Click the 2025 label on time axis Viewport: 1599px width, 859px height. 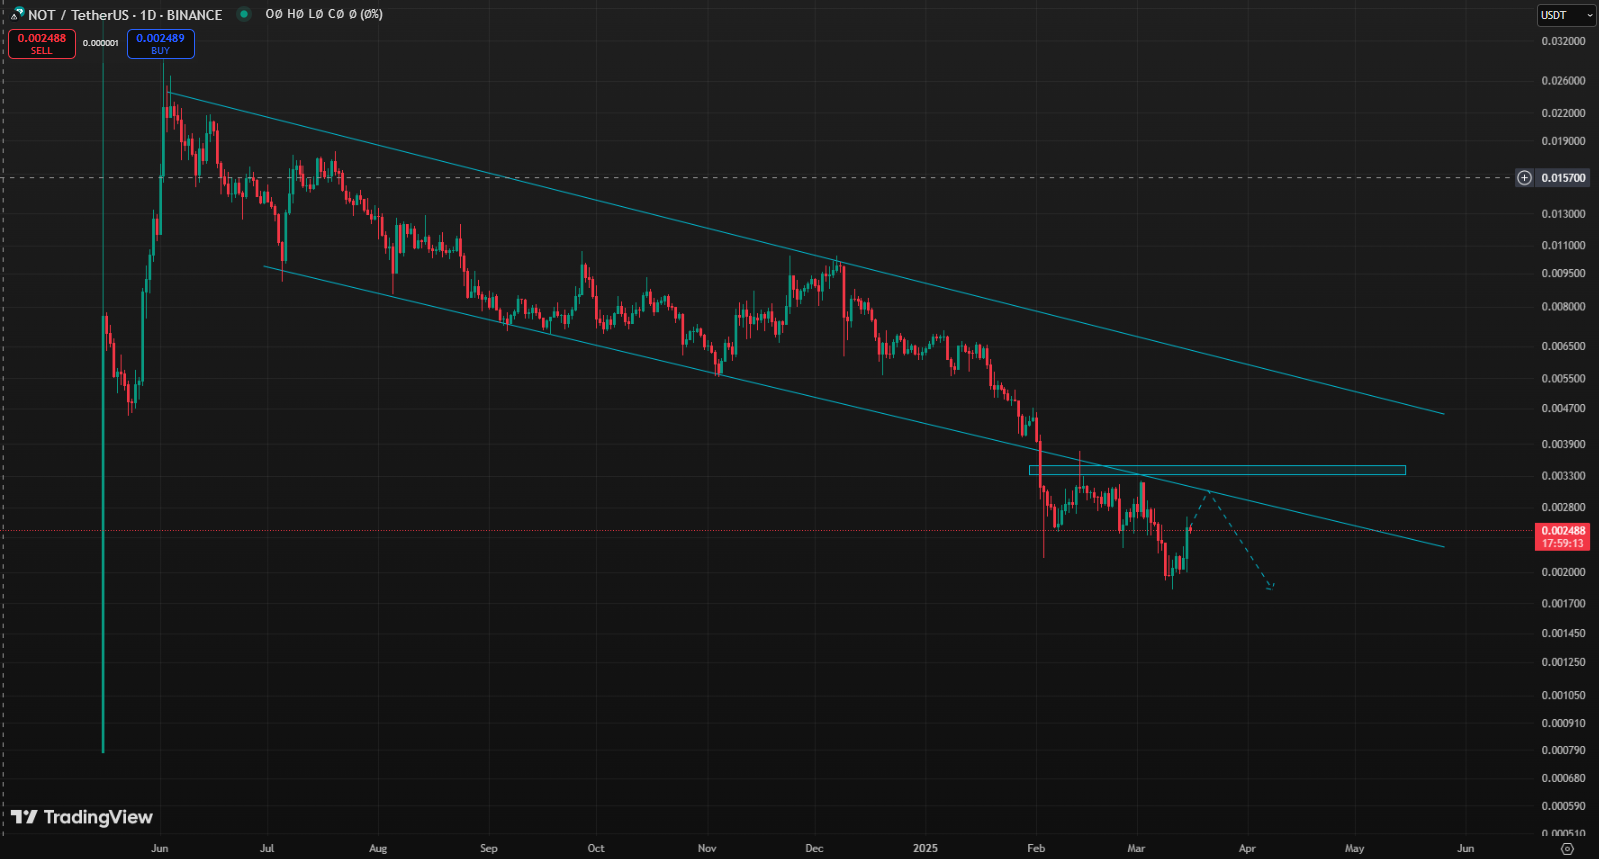click(x=926, y=848)
